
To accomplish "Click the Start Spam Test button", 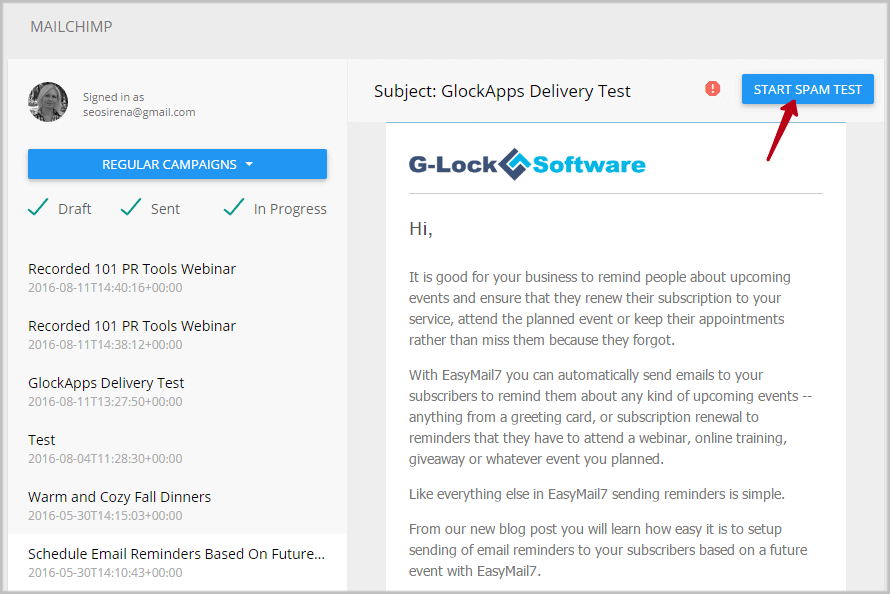I will 807,89.
